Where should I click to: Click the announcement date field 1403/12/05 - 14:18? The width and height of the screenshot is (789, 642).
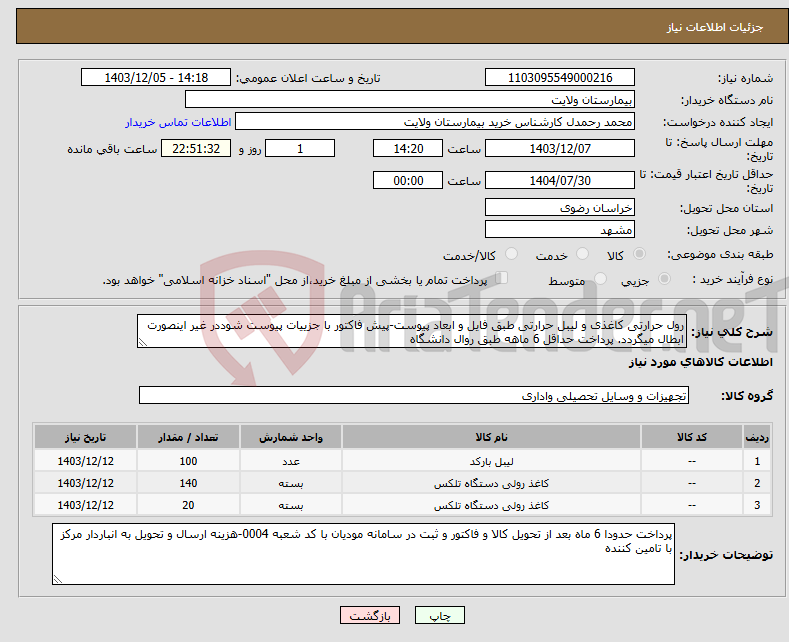coord(155,77)
